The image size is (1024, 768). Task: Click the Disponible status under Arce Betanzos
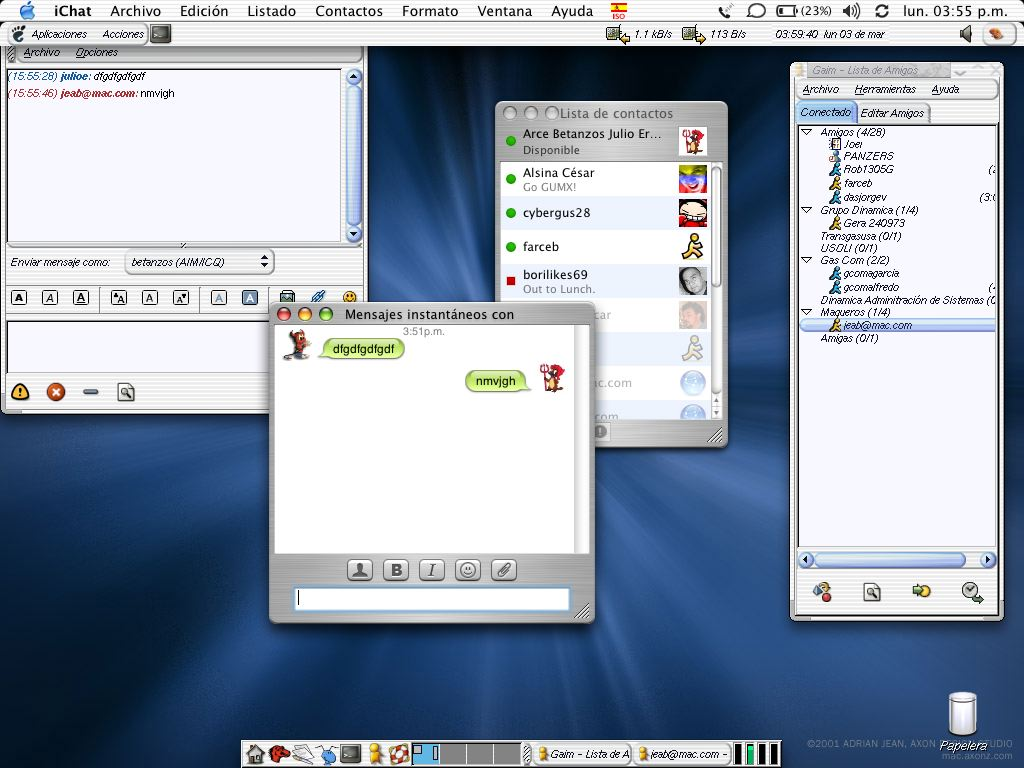coord(551,150)
